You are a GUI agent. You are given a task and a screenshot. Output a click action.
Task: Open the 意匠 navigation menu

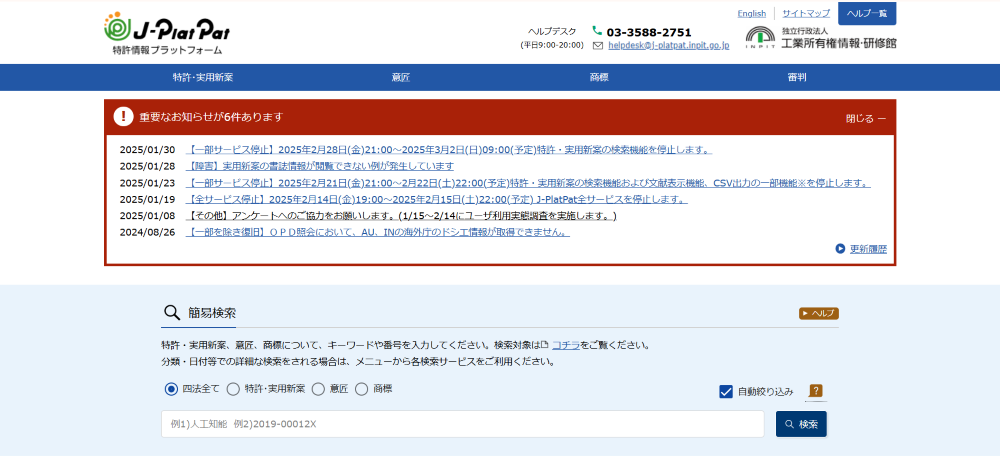coord(401,77)
